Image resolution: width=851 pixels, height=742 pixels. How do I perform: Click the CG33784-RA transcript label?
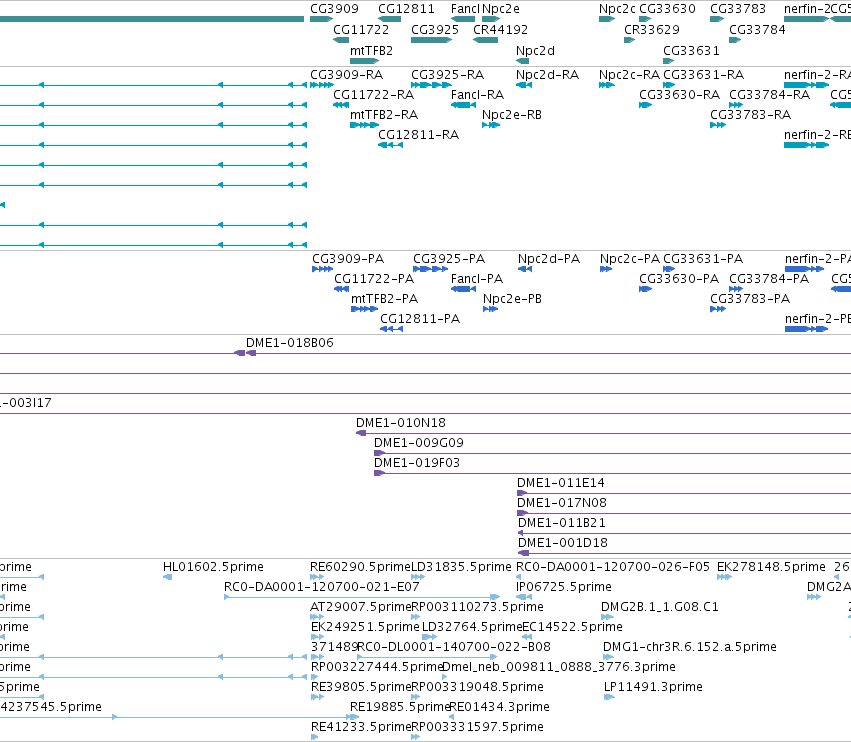(770, 95)
